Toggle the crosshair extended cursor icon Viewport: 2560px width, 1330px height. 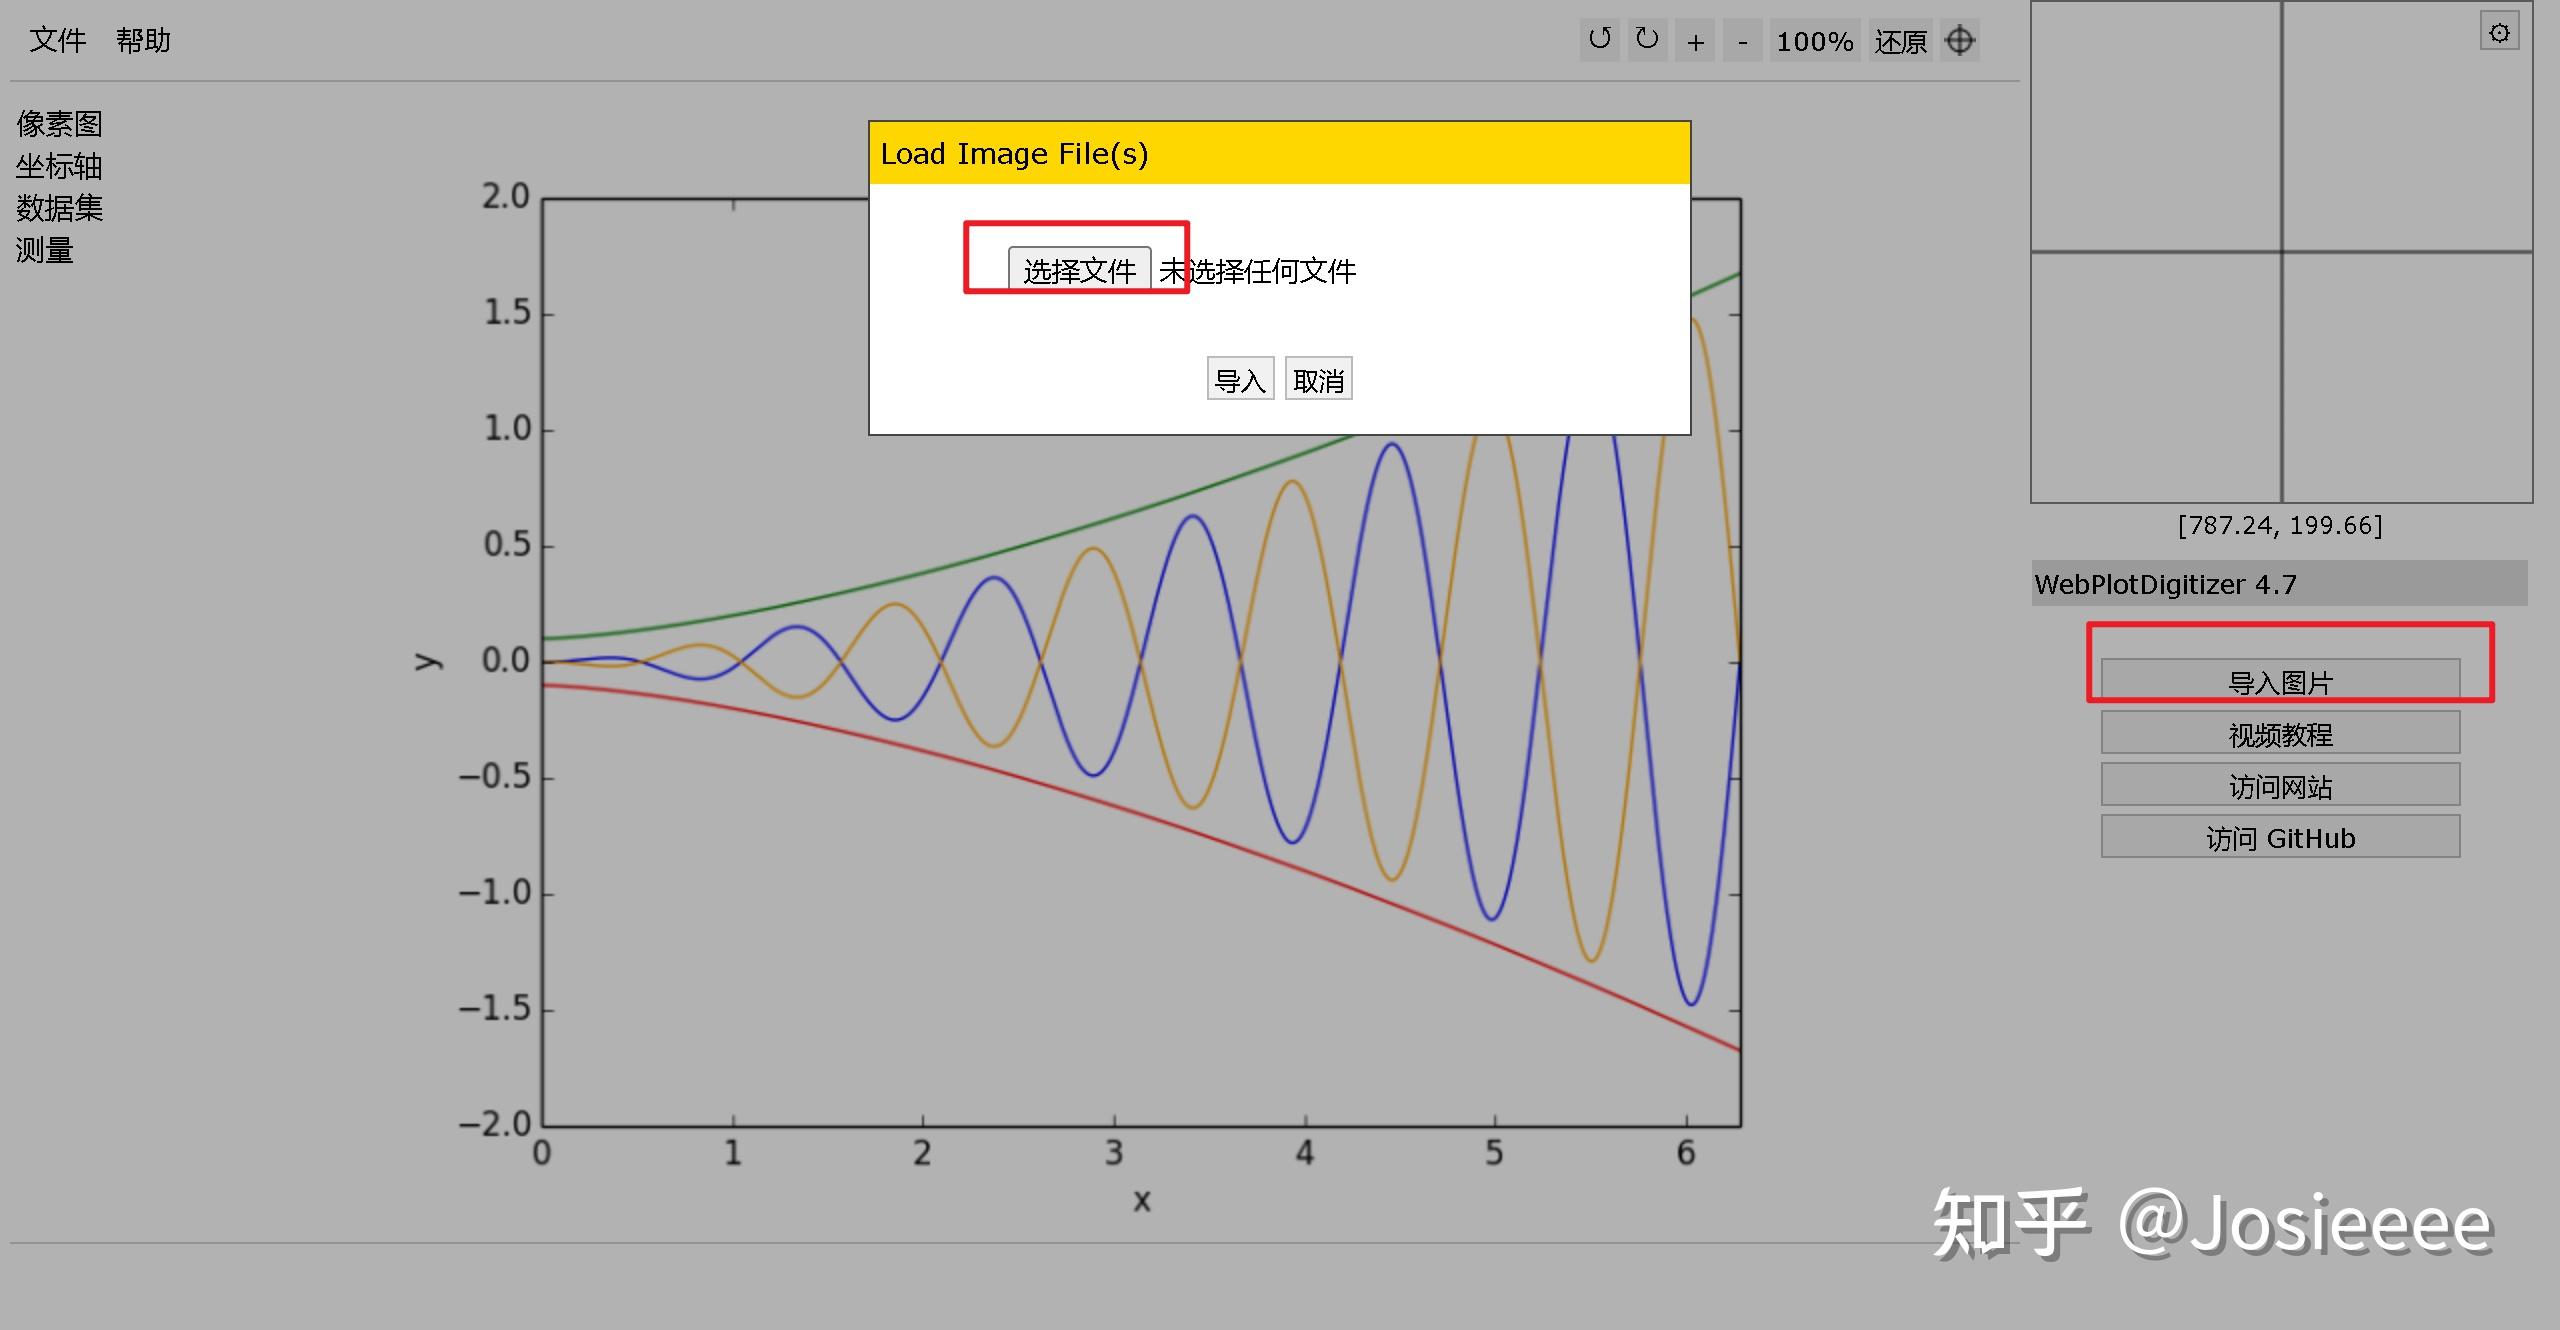point(1959,41)
